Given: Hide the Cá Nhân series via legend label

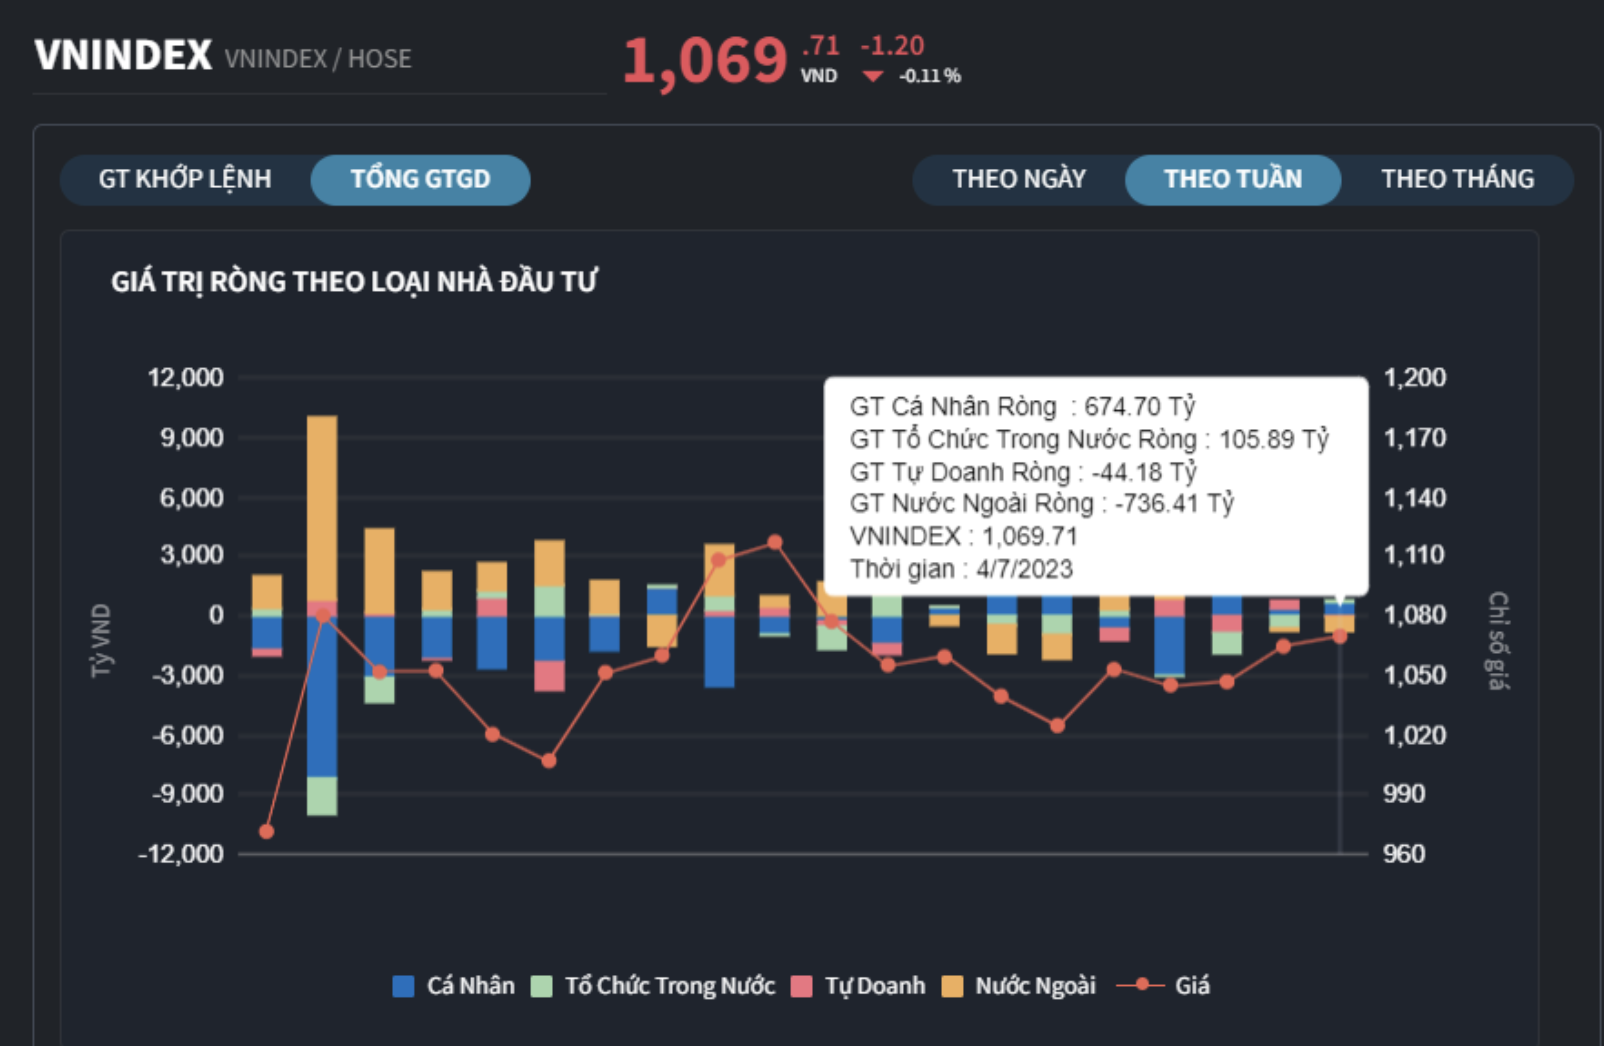Looking at the screenshot, I should [470, 986].
